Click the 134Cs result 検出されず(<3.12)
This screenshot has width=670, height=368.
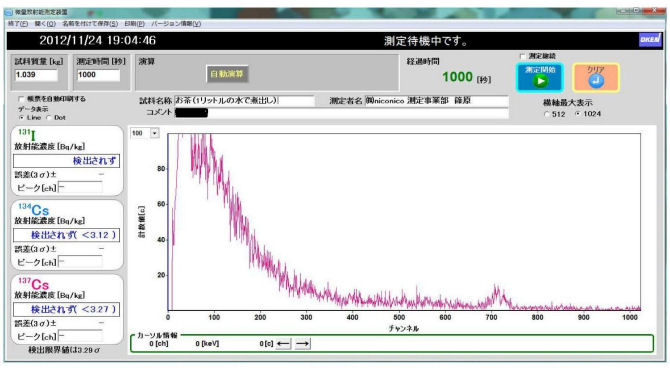[x=66, y=235]
